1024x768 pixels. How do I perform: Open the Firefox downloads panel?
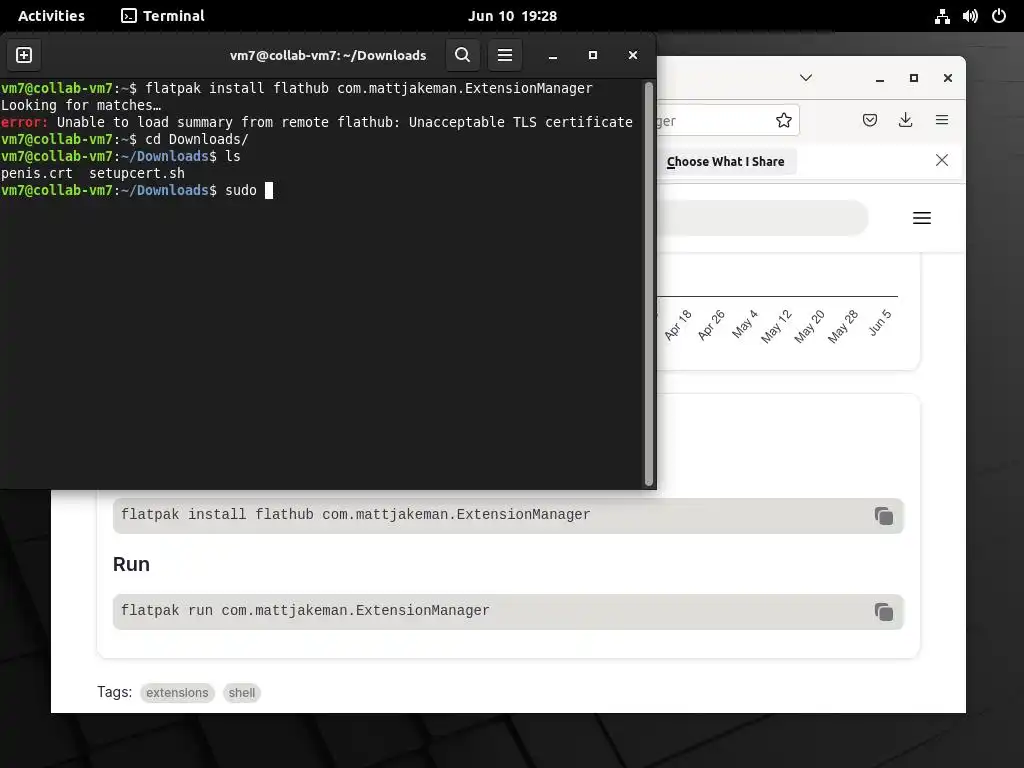[x=906, y=120]
